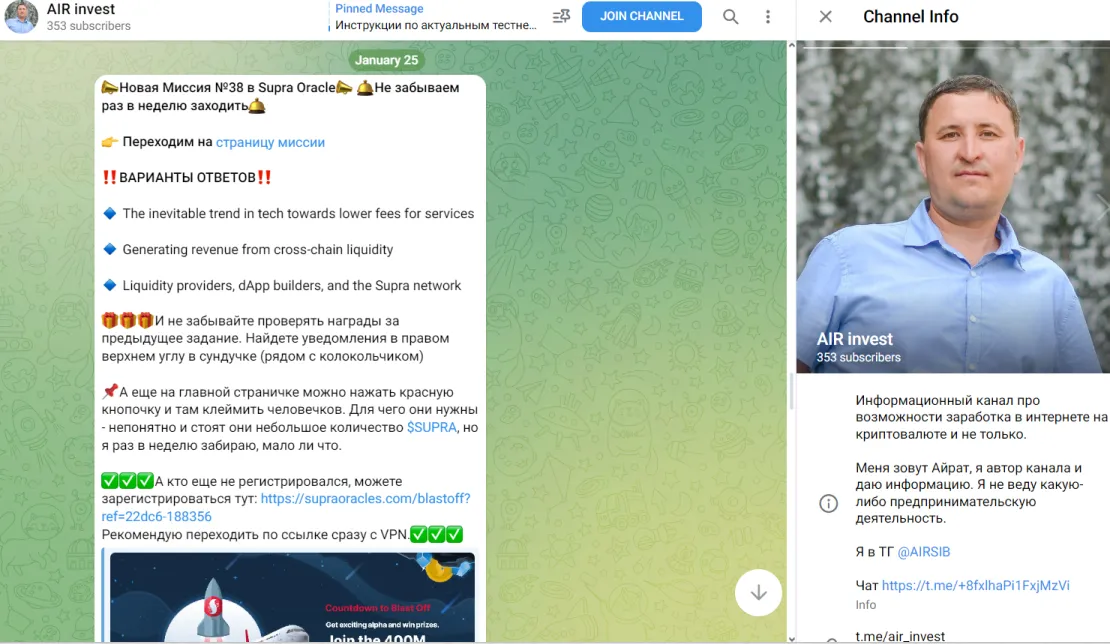Click the chat scrollbar up arrow
This screenshot has width=1110, height=644.
[791, 45]
